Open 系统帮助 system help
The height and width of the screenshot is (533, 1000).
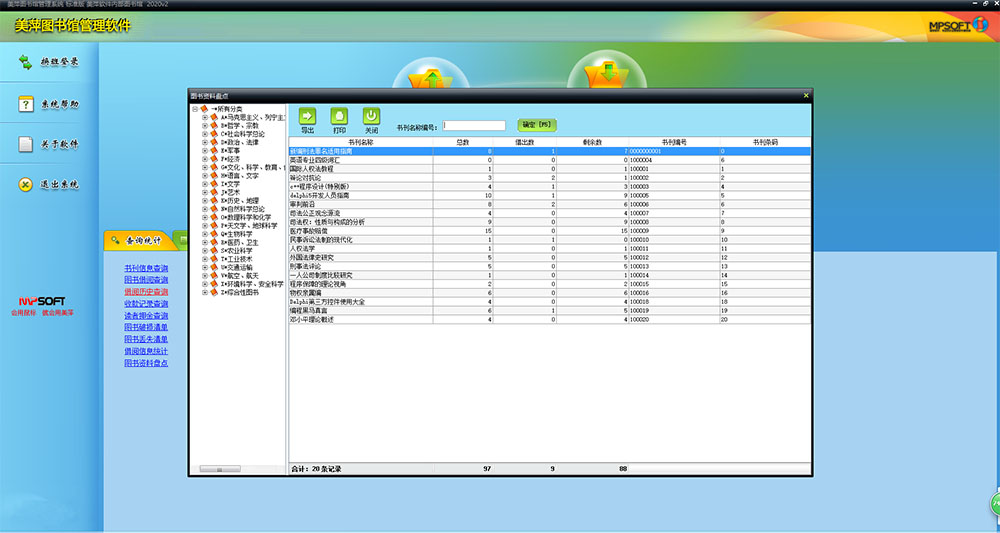26,105
